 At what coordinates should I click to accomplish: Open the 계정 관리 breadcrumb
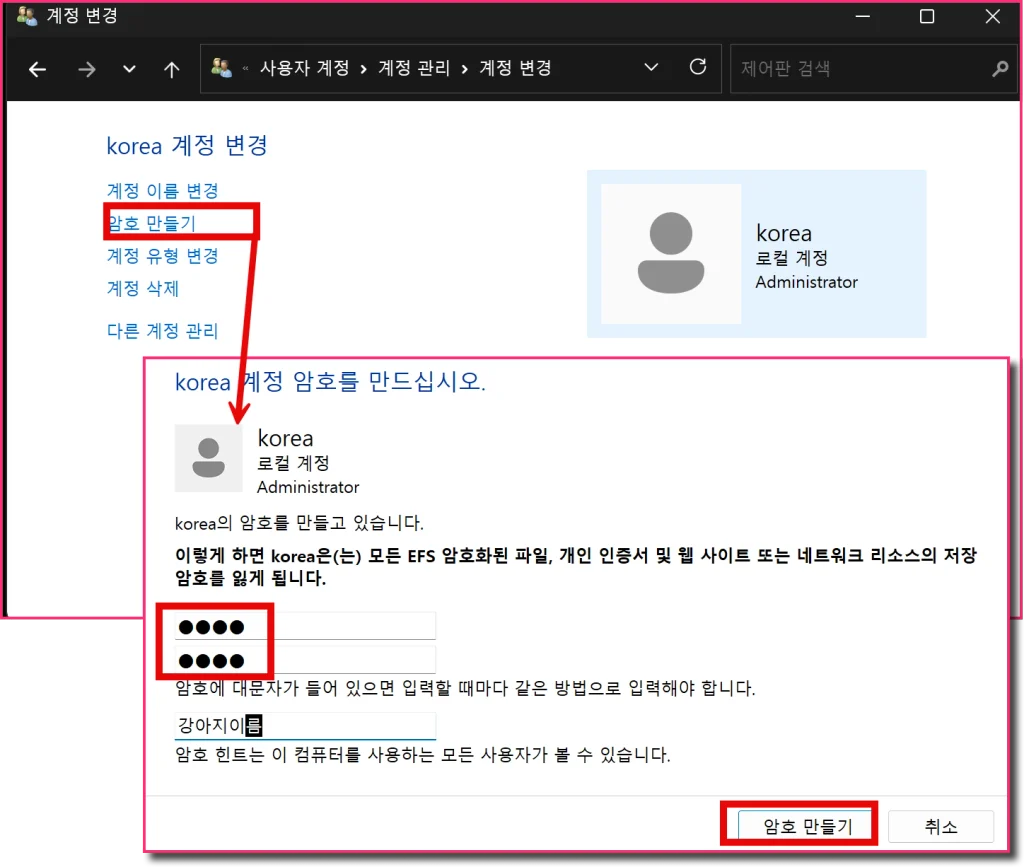414,68
